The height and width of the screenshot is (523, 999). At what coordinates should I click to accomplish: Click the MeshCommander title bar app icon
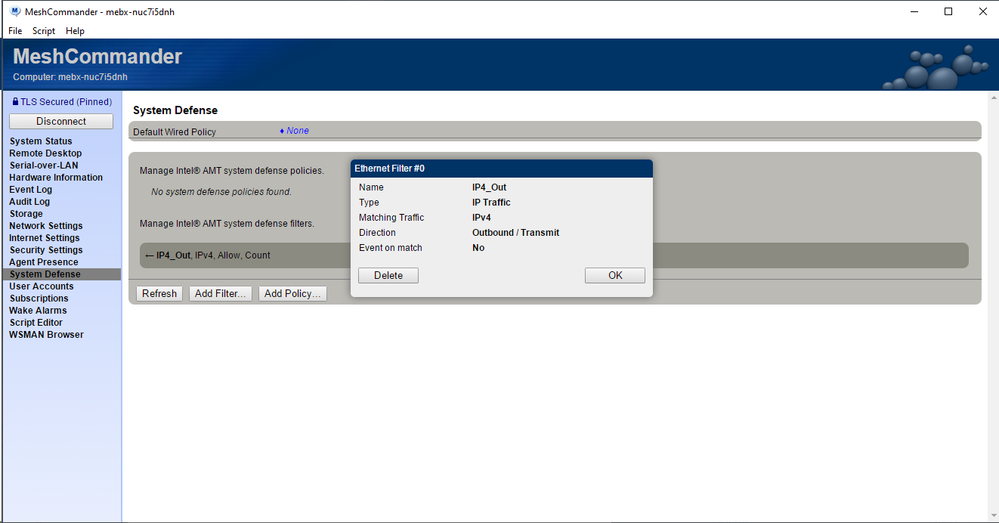(x=15, y=11)
